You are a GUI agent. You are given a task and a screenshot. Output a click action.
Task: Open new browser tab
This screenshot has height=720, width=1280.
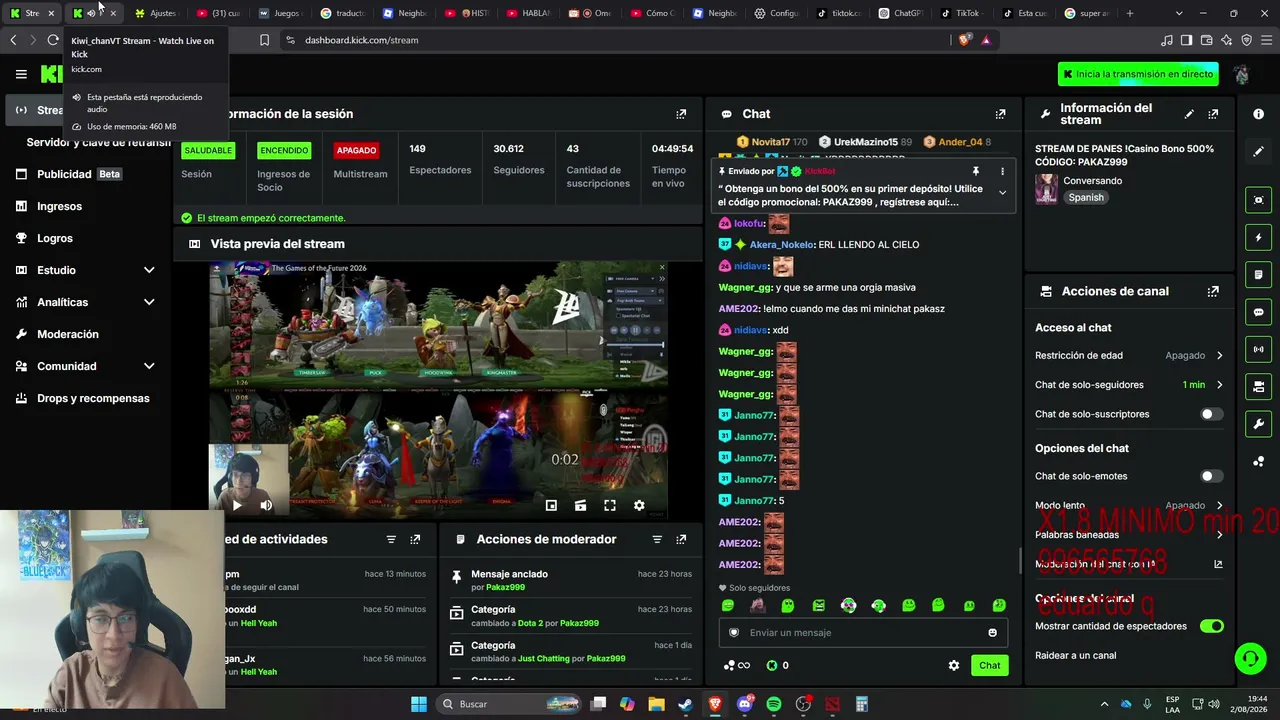tap(1130, 13)
